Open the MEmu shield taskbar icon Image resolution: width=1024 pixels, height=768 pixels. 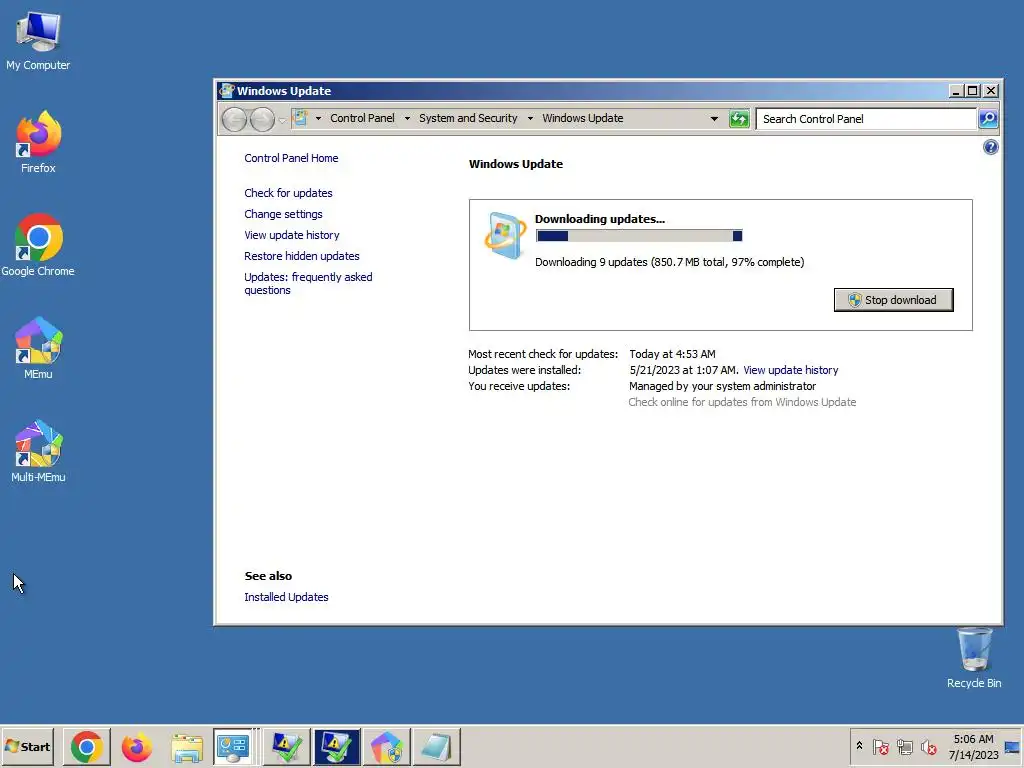[387, 747]
